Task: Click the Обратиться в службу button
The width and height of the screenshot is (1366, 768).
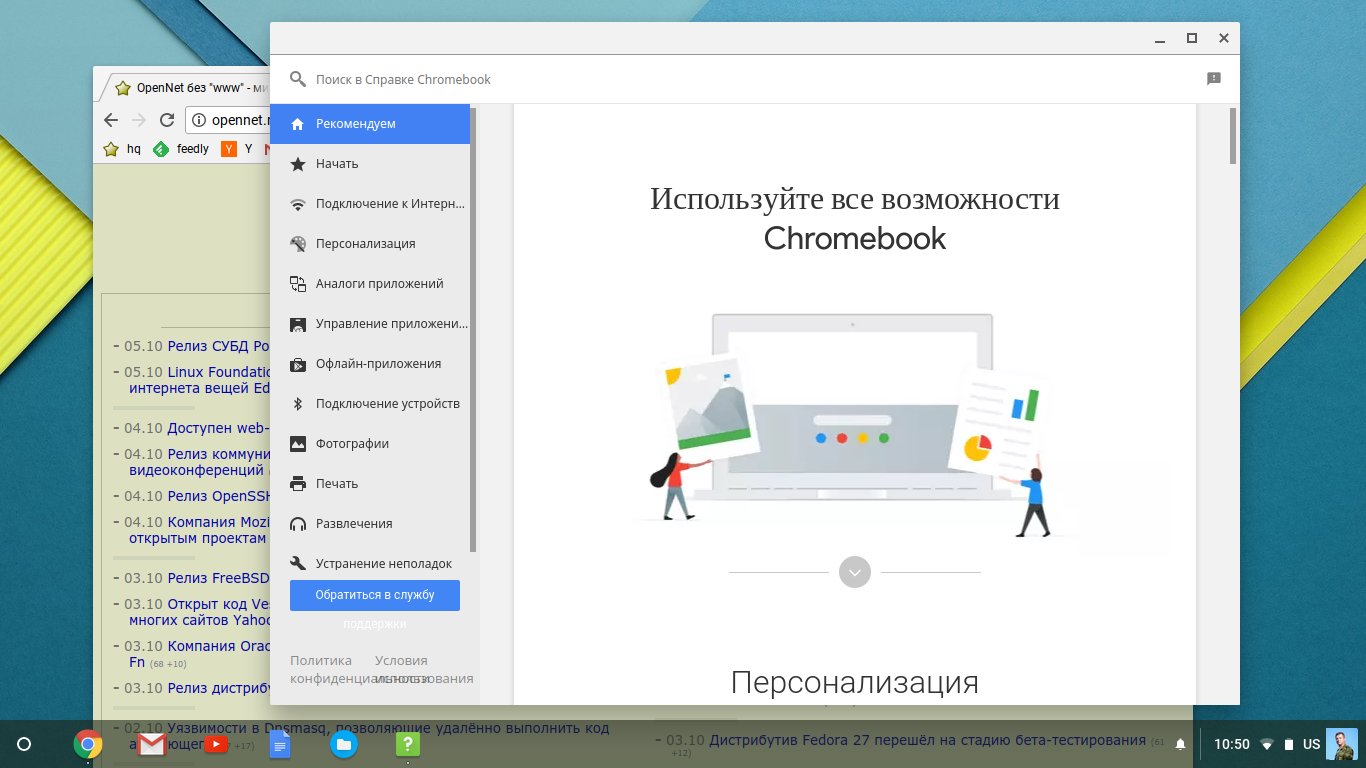Action: pyautogui.click(x=375, y=595)
